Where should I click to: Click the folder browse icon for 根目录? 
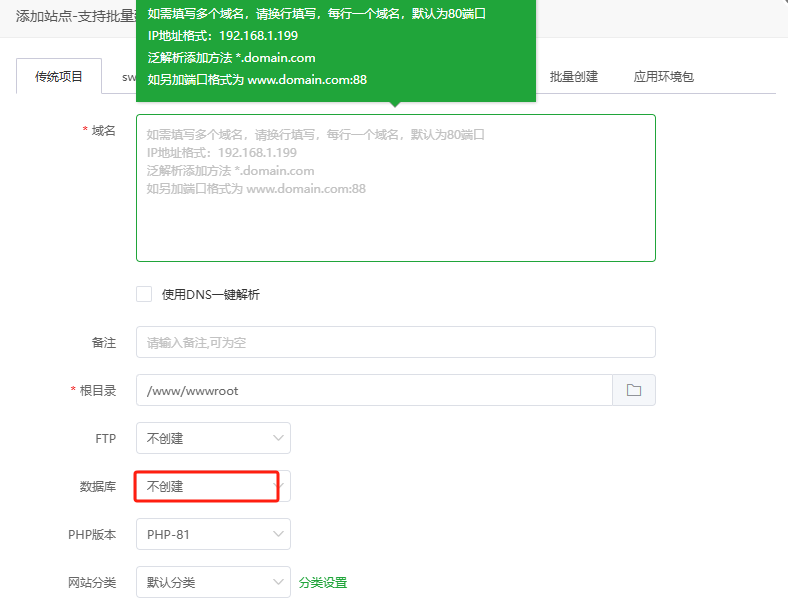tap(633, 390)
